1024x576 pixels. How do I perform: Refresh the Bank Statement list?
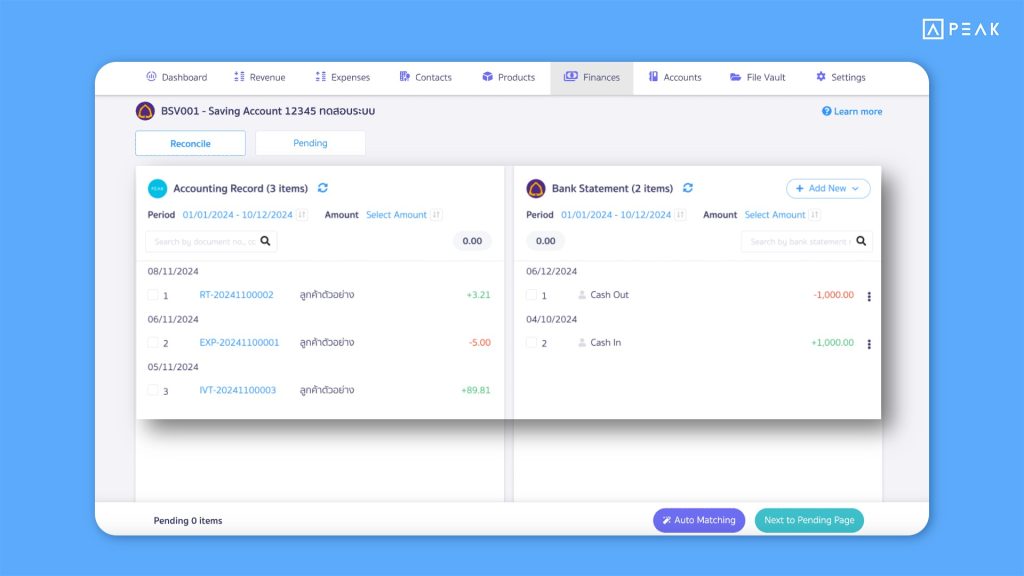688,188
